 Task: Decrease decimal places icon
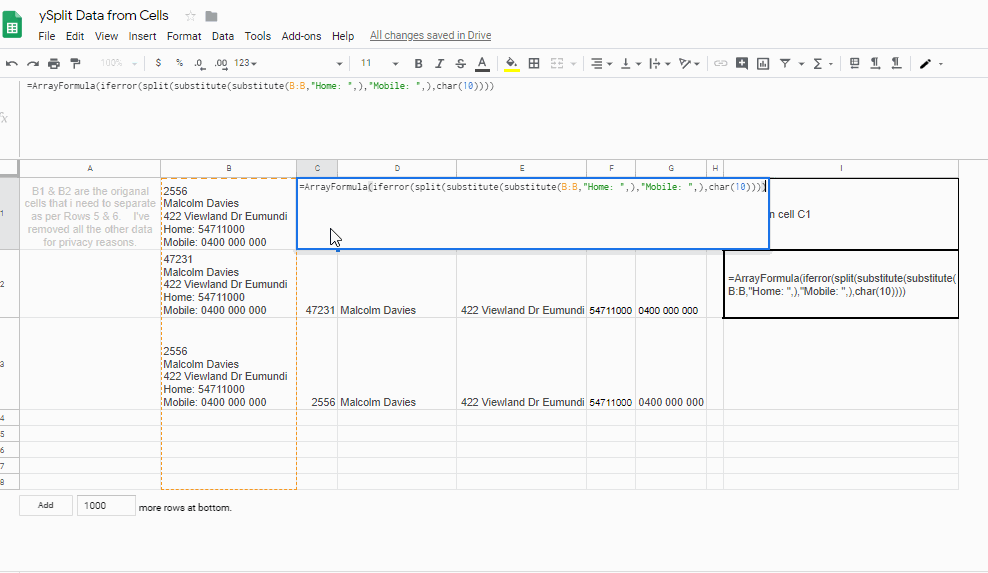pyautogui.click(x=200, y=63)
